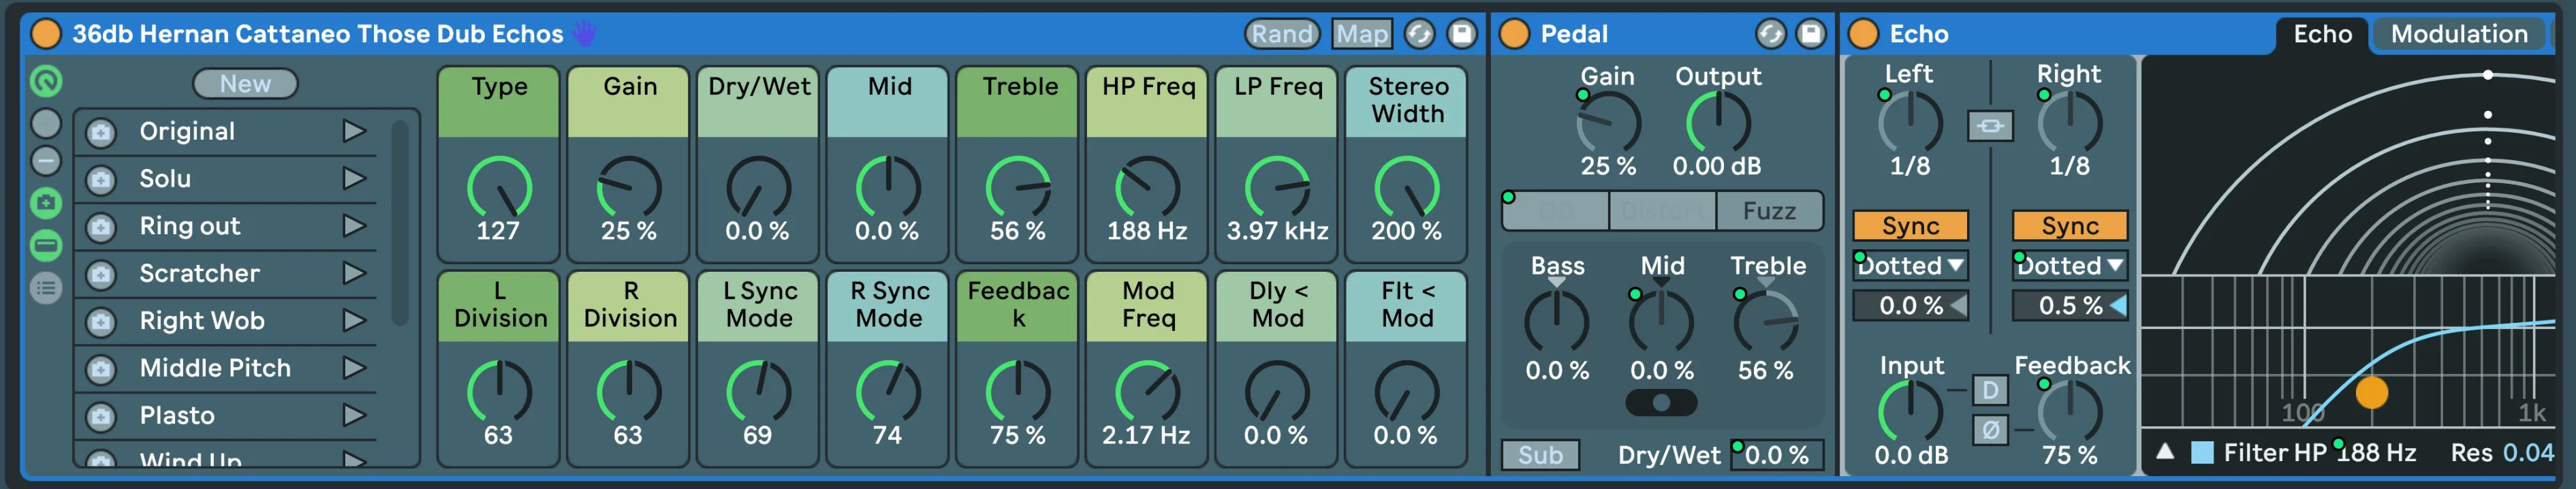Click the snapshot icon beside Right Wob
Image resolution: width=2576 pixels, height=489 pixels.
[101, 321]
